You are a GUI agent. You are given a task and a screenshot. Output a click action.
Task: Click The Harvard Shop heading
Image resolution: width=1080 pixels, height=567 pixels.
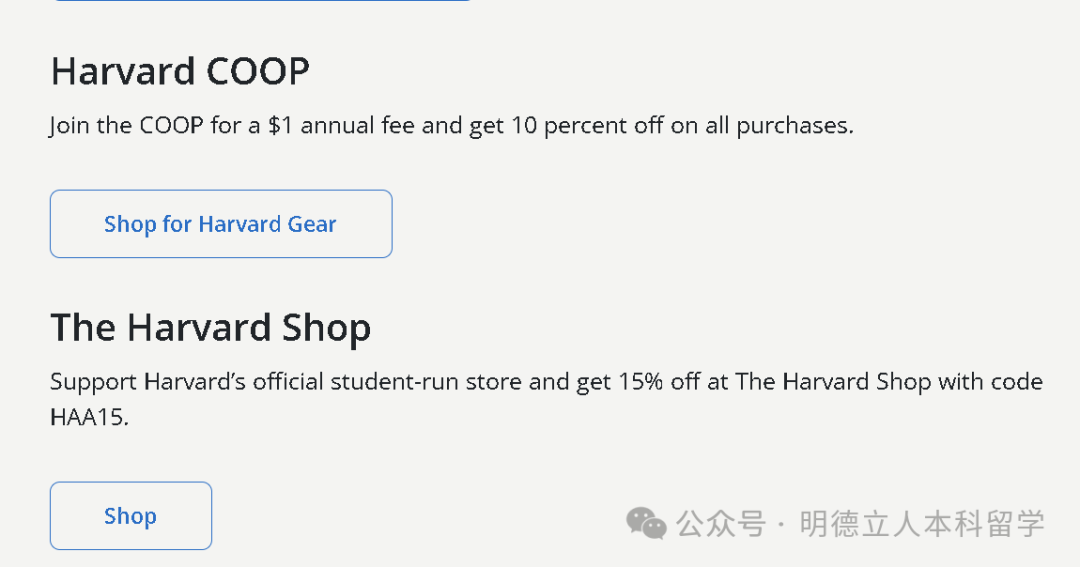tap(211, 328)
